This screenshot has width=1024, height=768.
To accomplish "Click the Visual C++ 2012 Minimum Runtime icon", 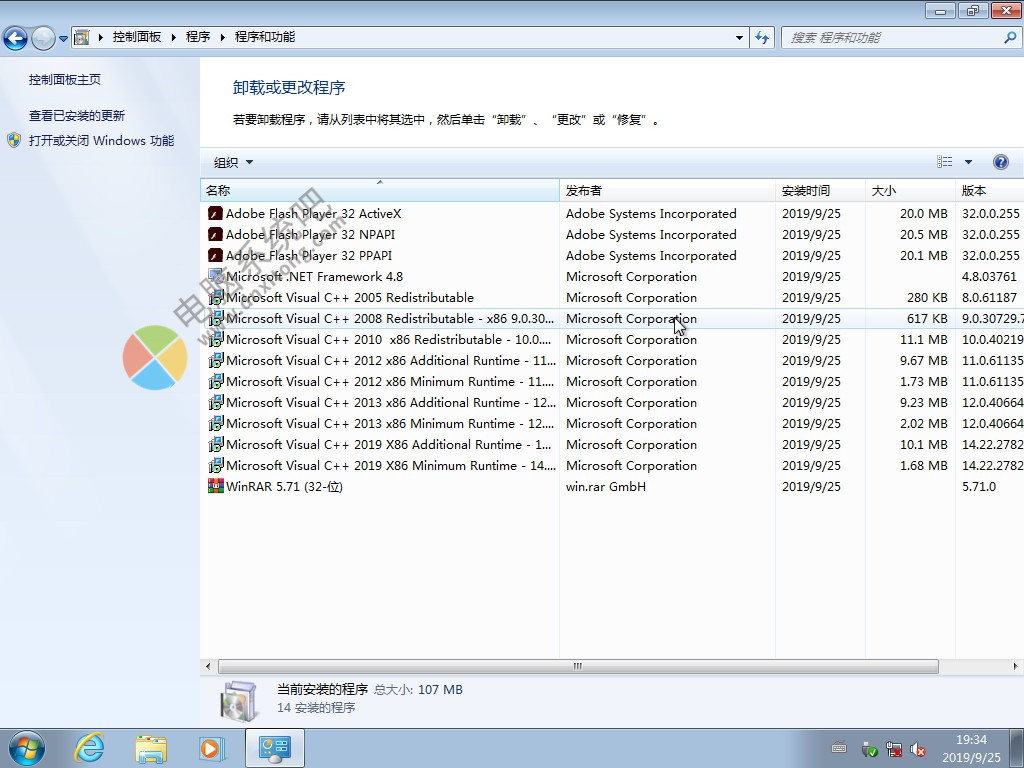I will point(216,381).
